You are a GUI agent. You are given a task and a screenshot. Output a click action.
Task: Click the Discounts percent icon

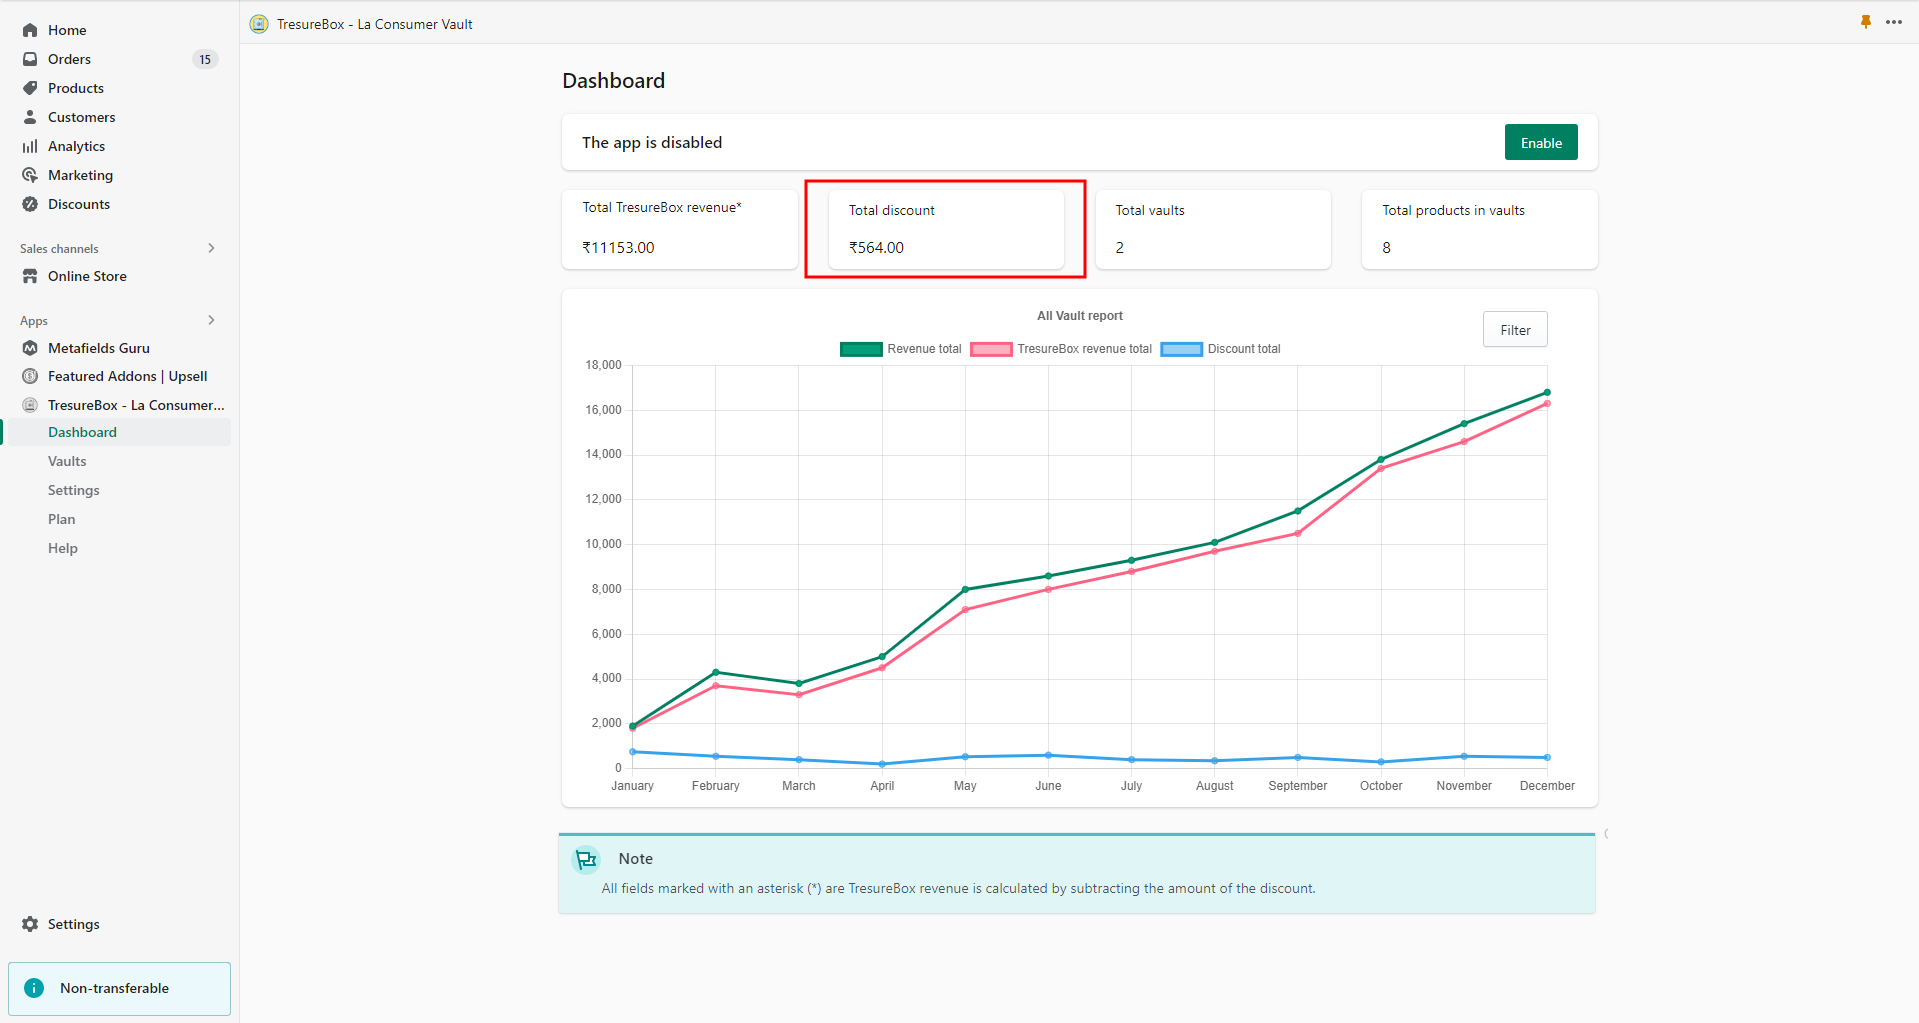coord(30,204)
